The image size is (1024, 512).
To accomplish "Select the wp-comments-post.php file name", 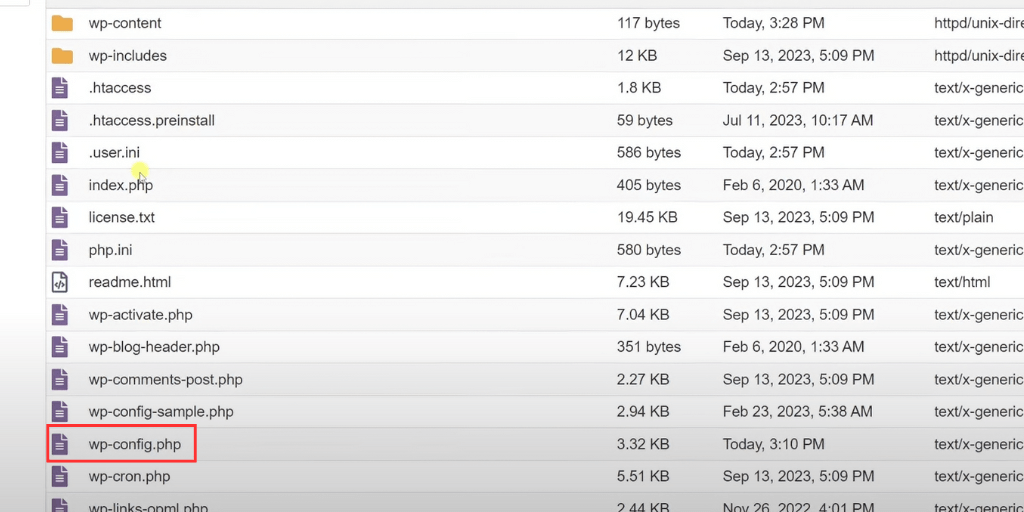I will (165, 379).
